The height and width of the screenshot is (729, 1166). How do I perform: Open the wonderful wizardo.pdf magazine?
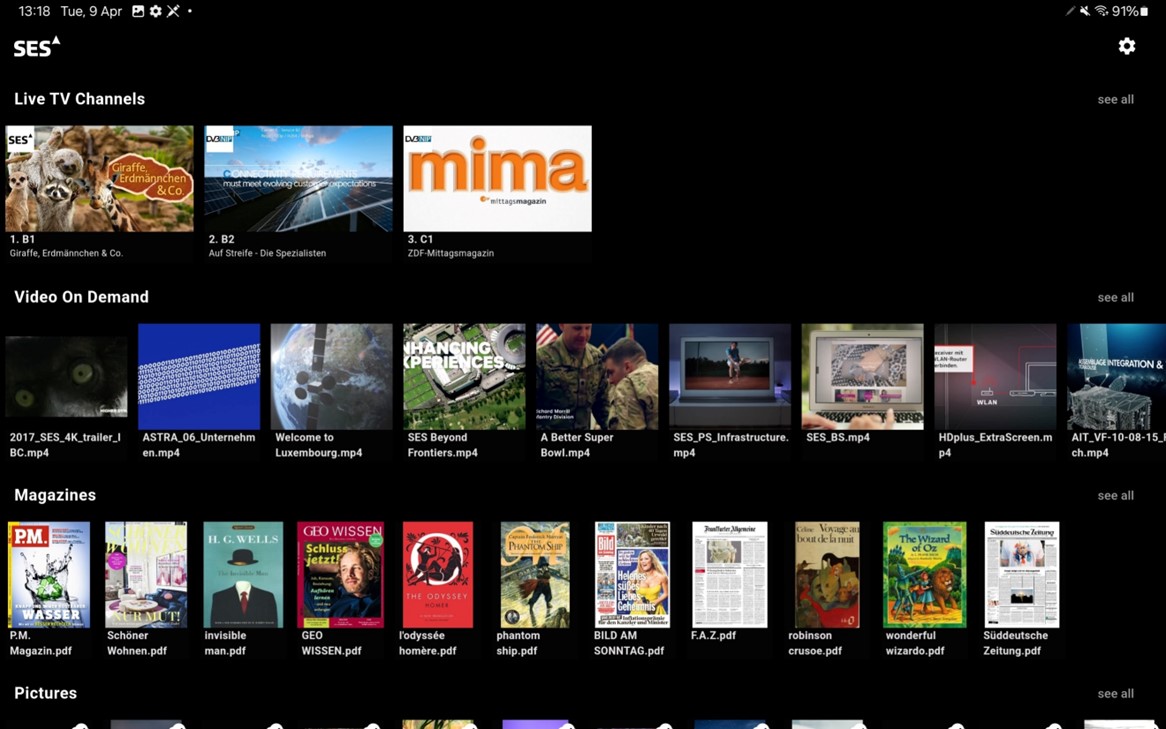click(x=924, y=574)
